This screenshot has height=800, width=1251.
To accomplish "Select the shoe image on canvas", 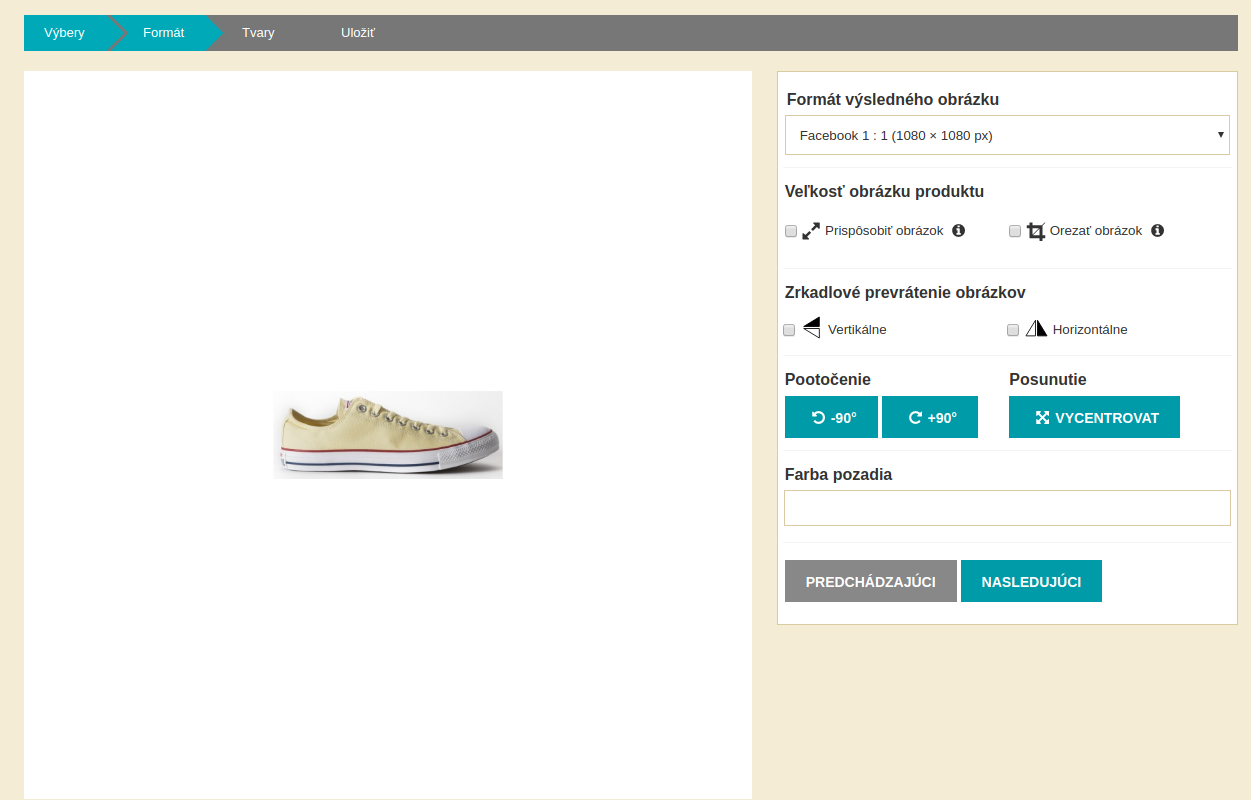I will tap(388, 435).
